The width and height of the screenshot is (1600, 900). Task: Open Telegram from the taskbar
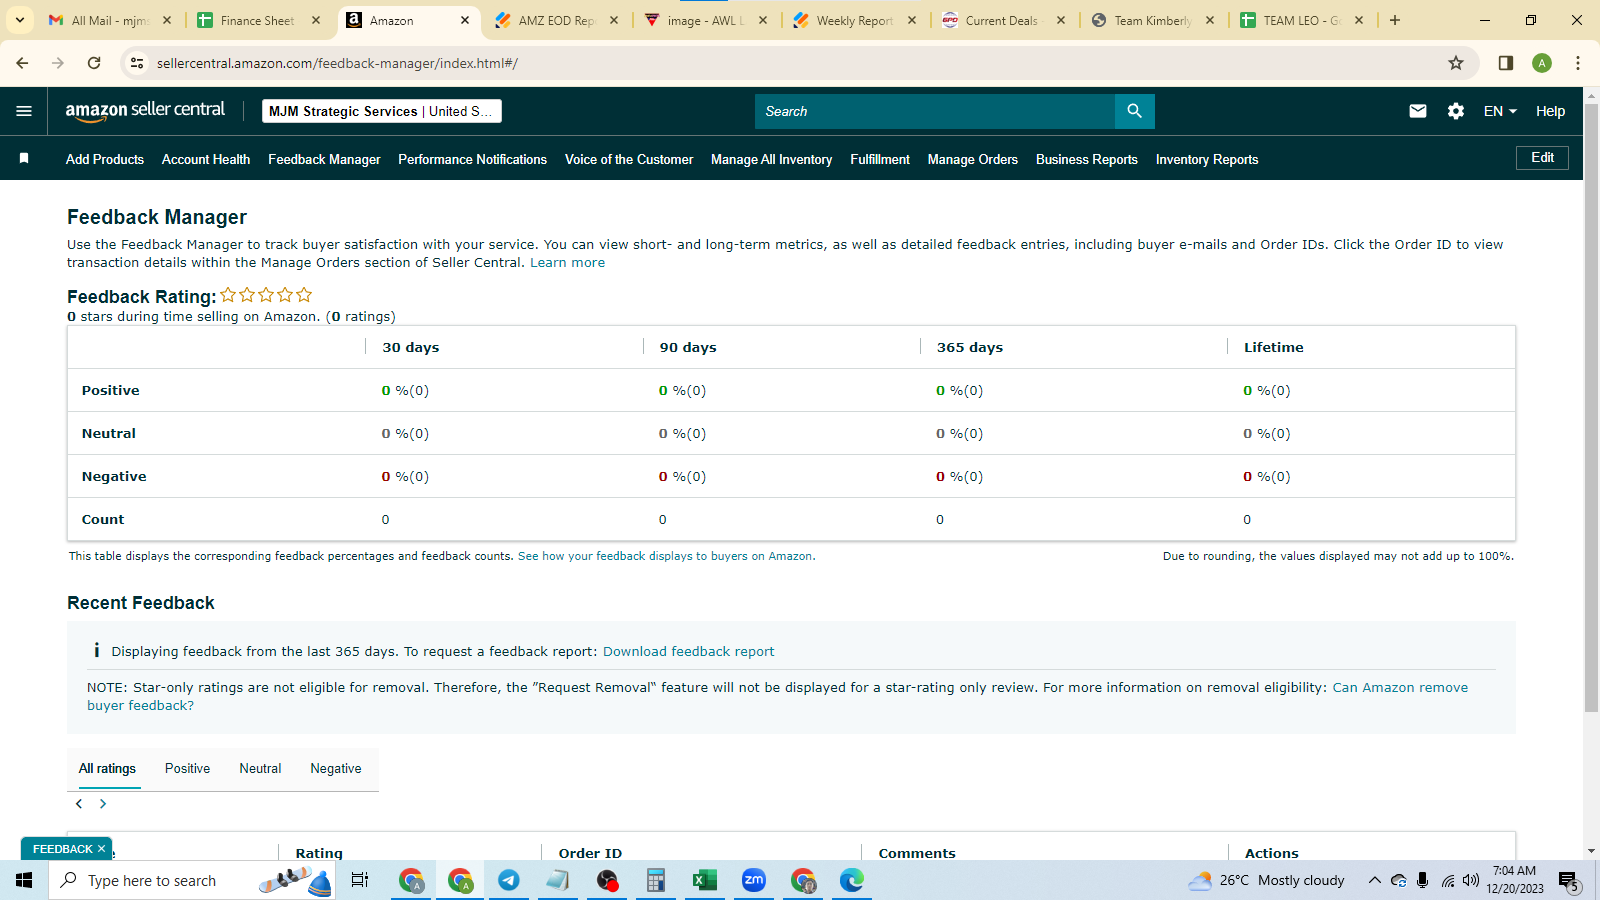tap(509, 880)
